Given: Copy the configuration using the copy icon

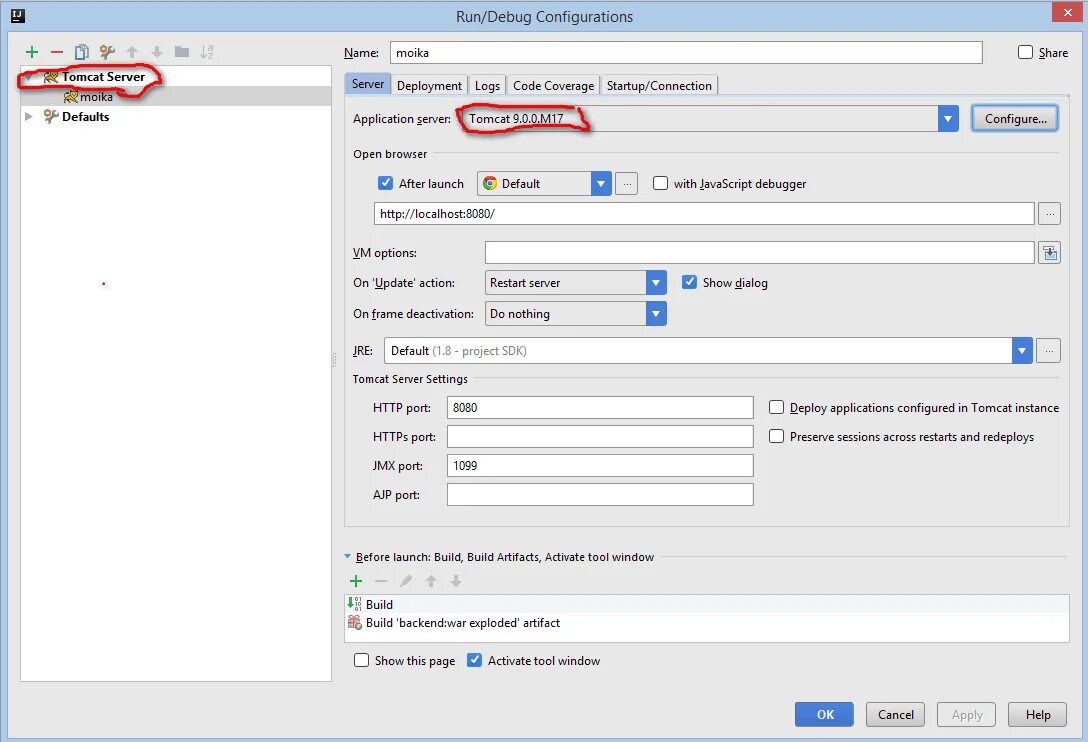Looking at the screenshot, I should point(82,52).
